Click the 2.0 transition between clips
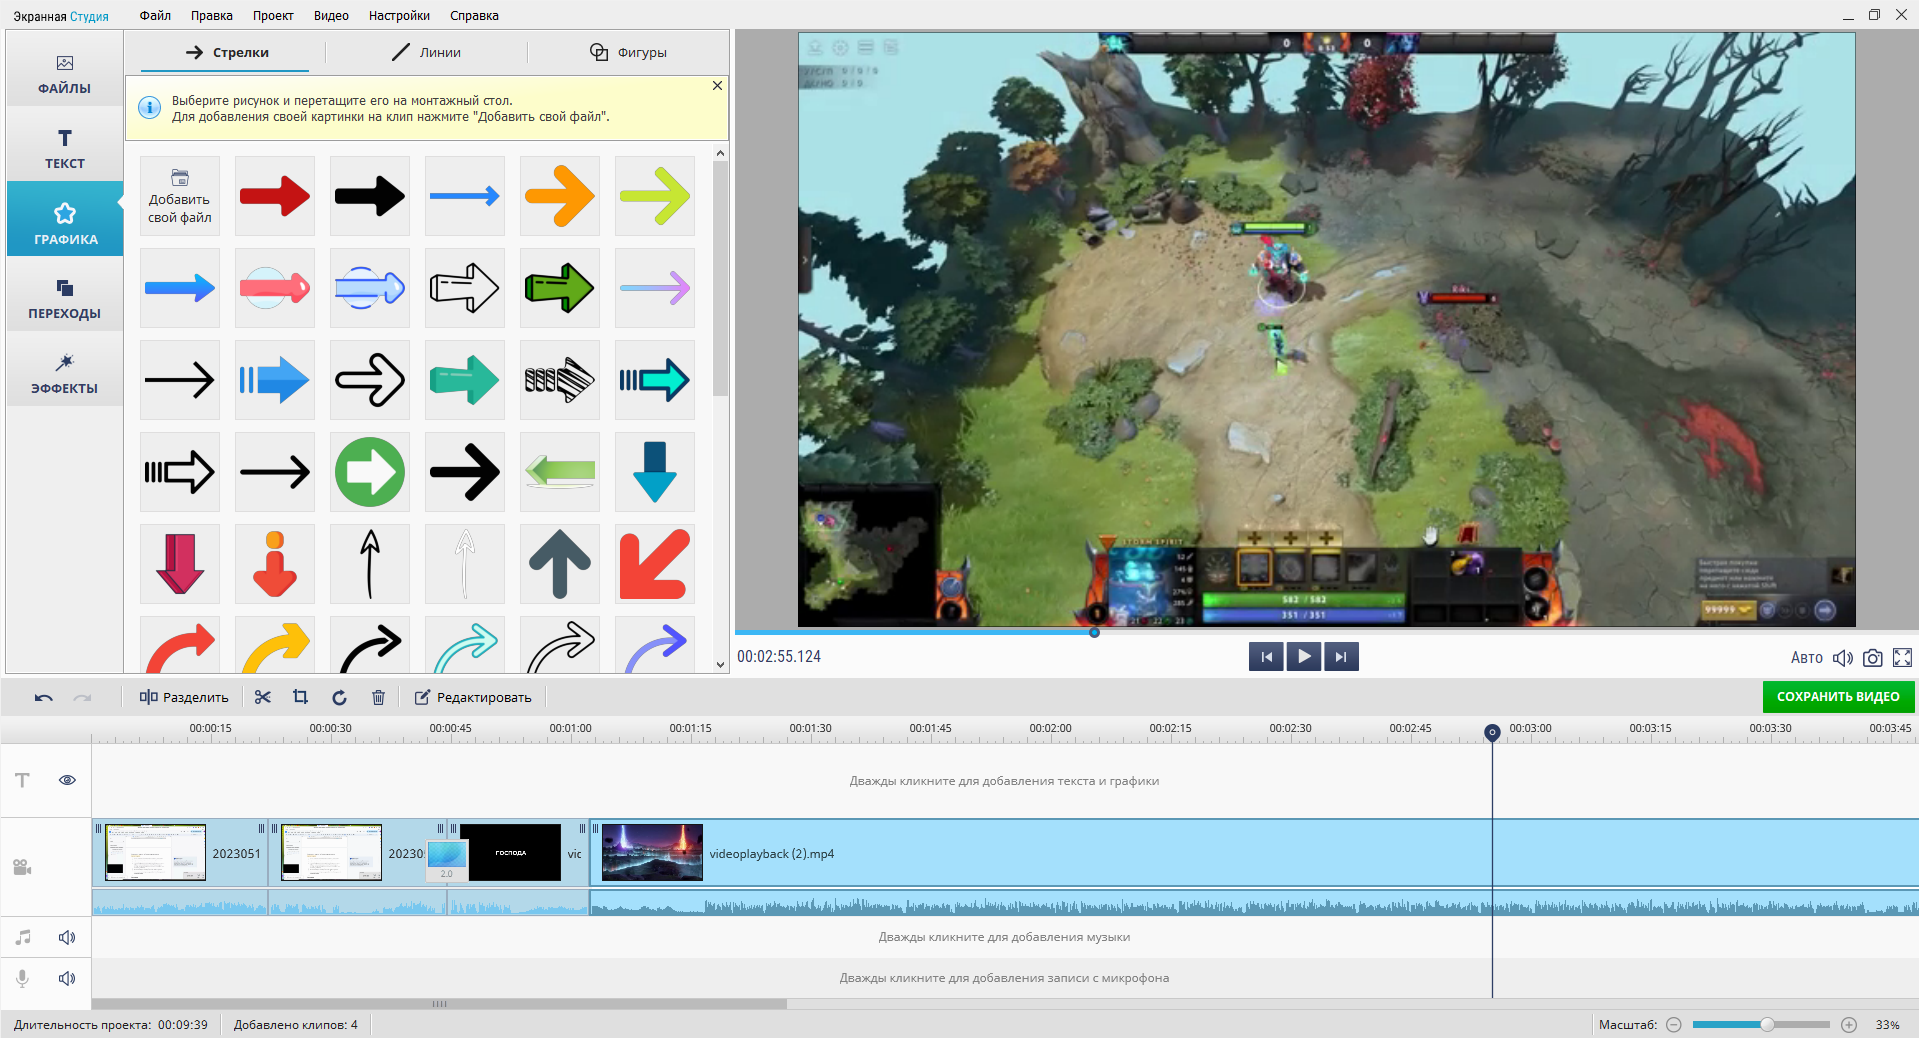The width and height of the screenshot is (1919, 1038). (x=447, y=860)
